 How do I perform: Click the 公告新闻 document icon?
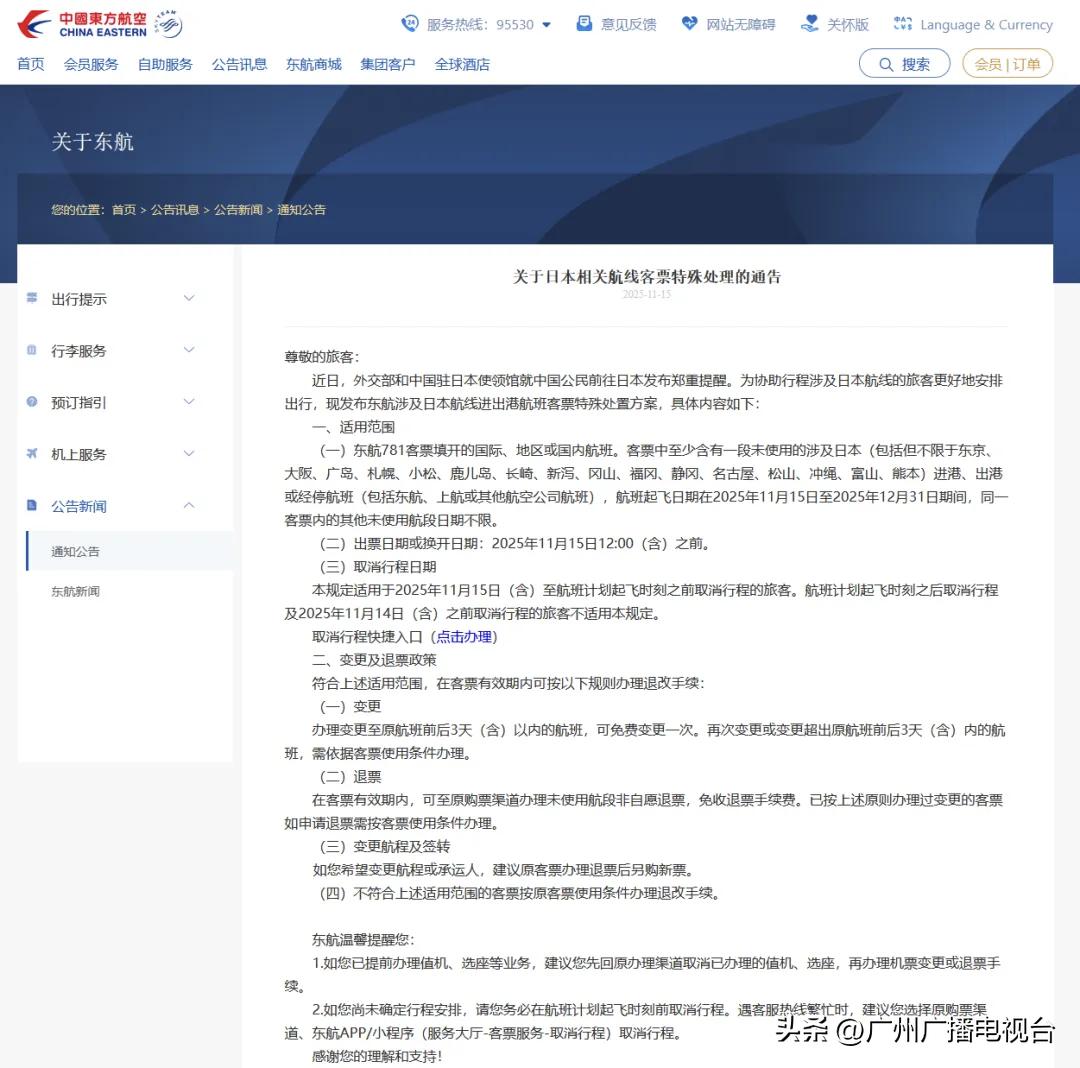(x=32, y=505)
